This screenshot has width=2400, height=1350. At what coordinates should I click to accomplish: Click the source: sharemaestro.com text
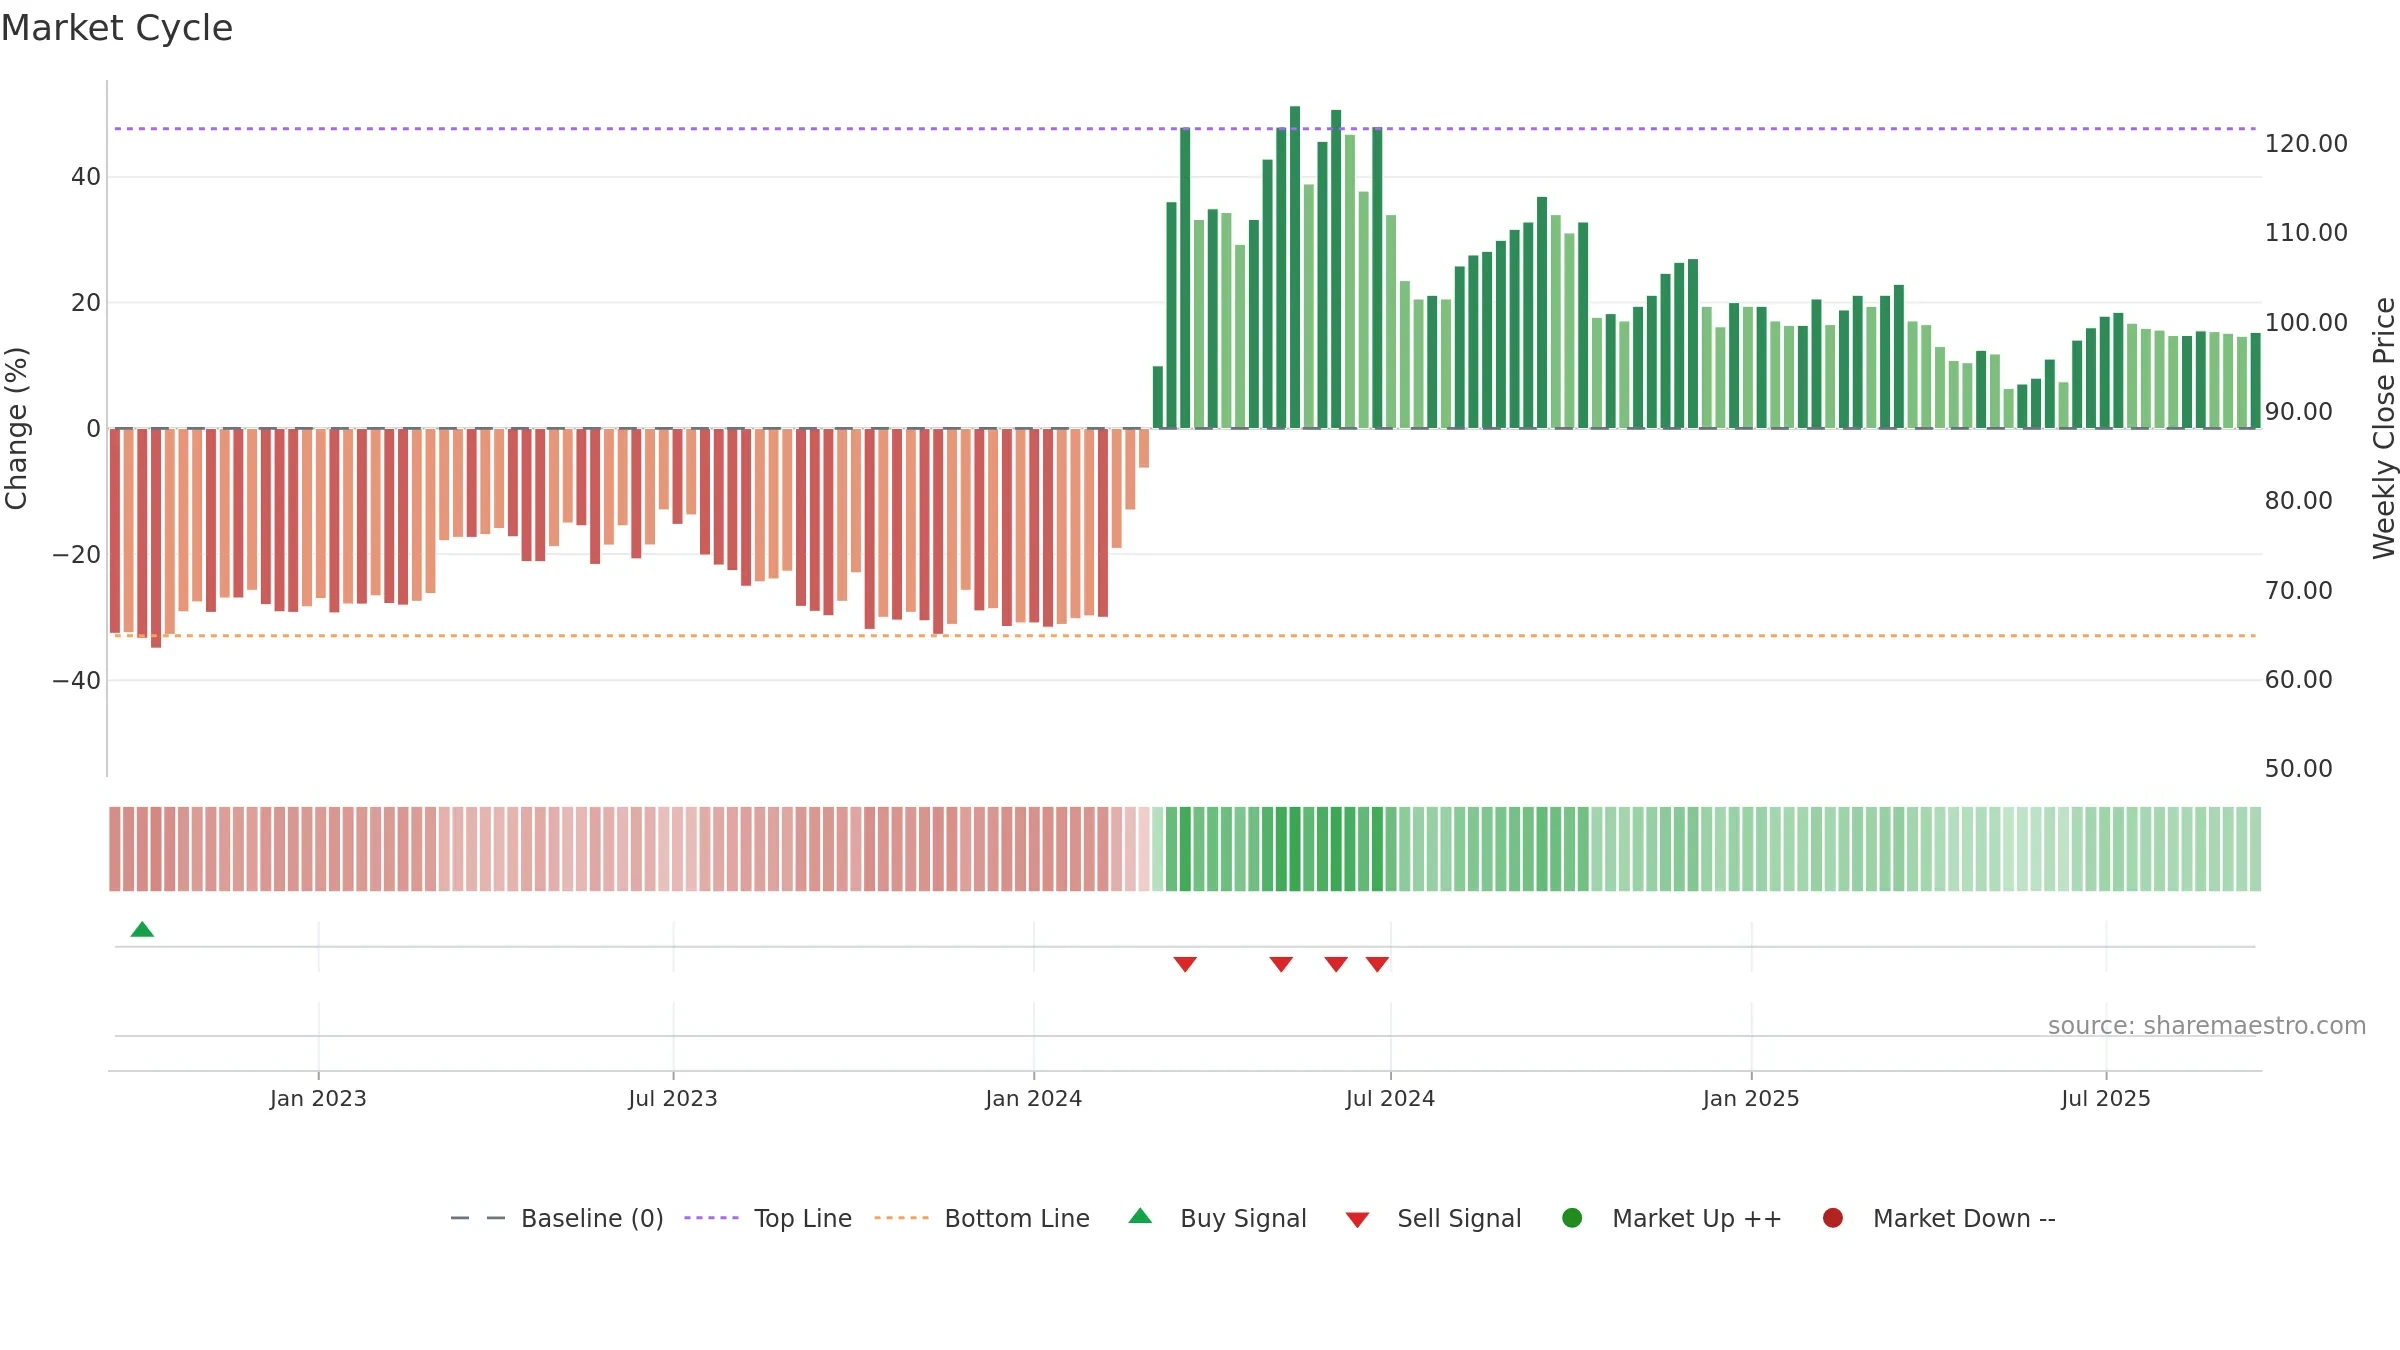pos(2207,1026)
